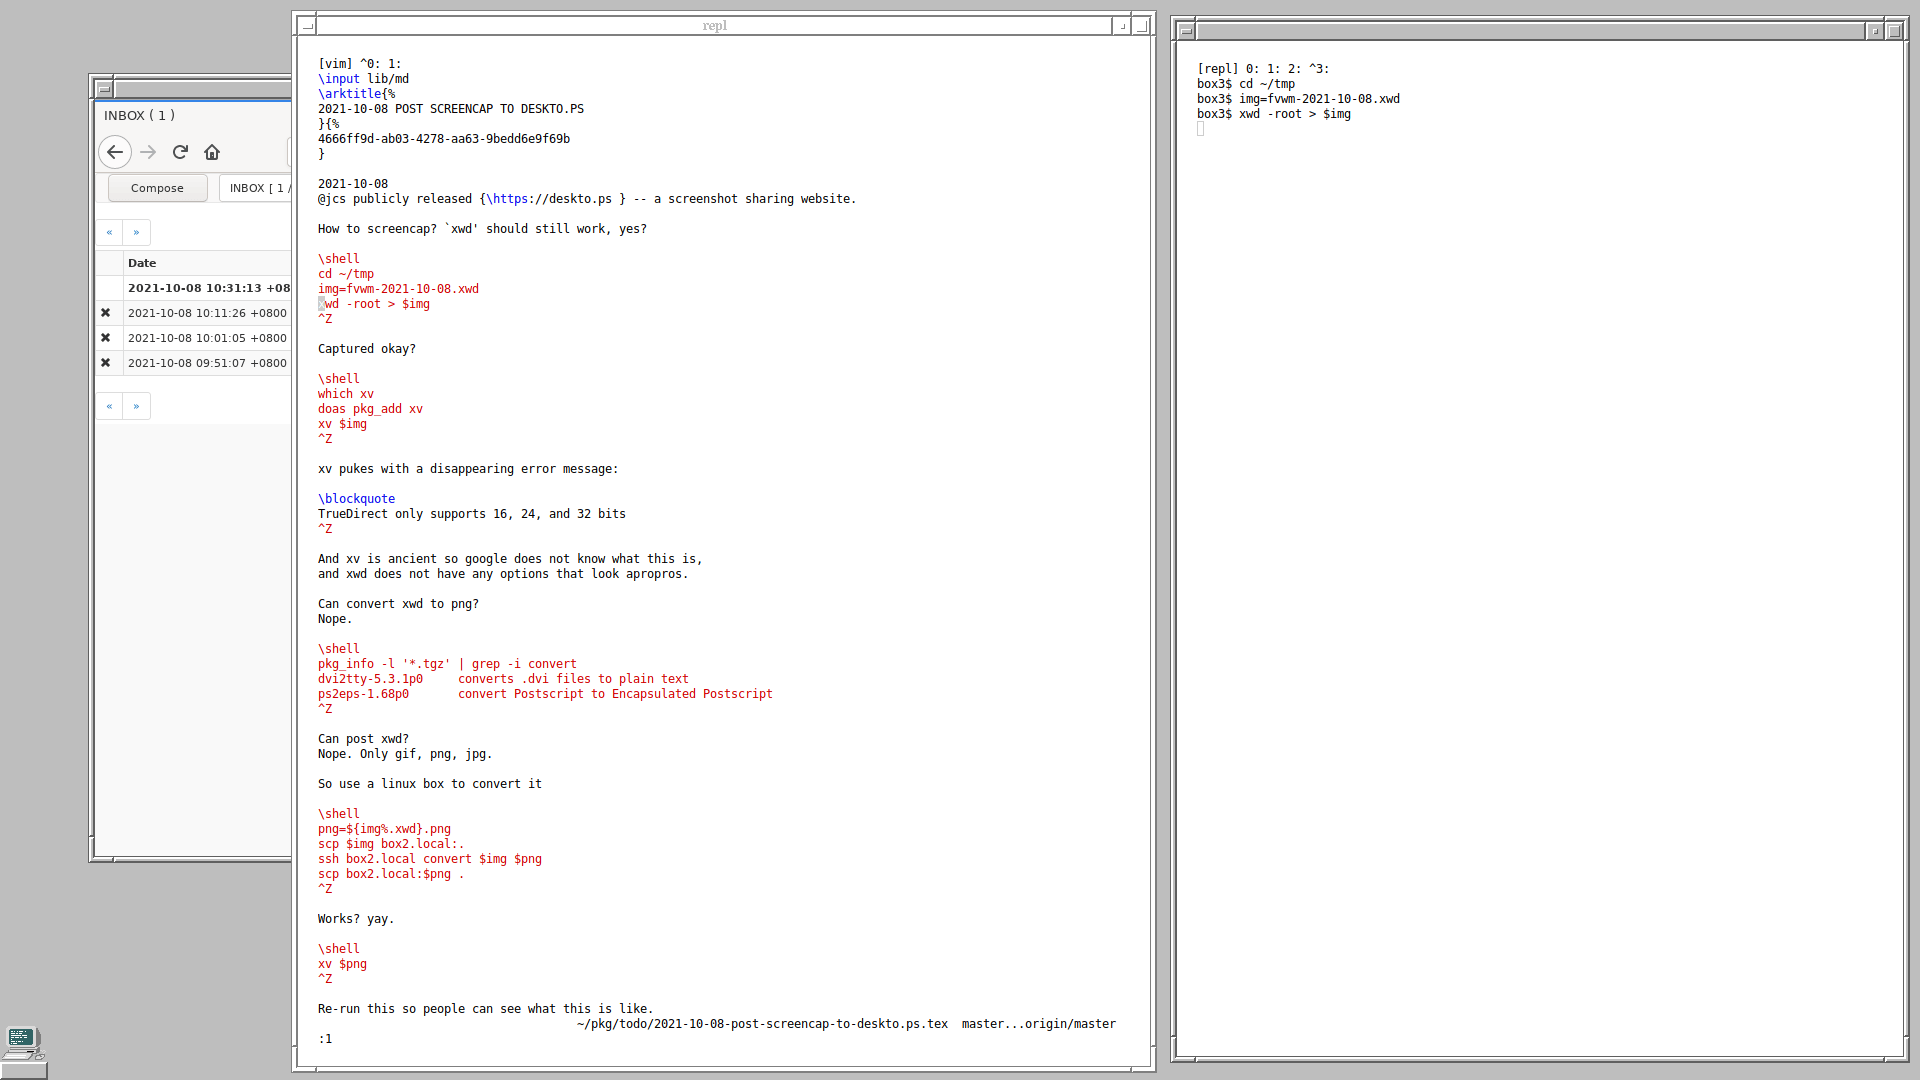Viewport: 1920px width, 1080px height.
Task: Select the INBOX [ 1 / tab
Action: (x=258, y=188)
